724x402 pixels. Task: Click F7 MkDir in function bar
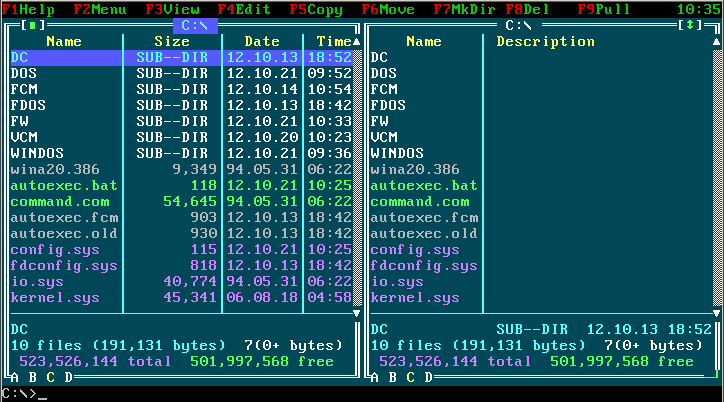(x=467, y=8)
